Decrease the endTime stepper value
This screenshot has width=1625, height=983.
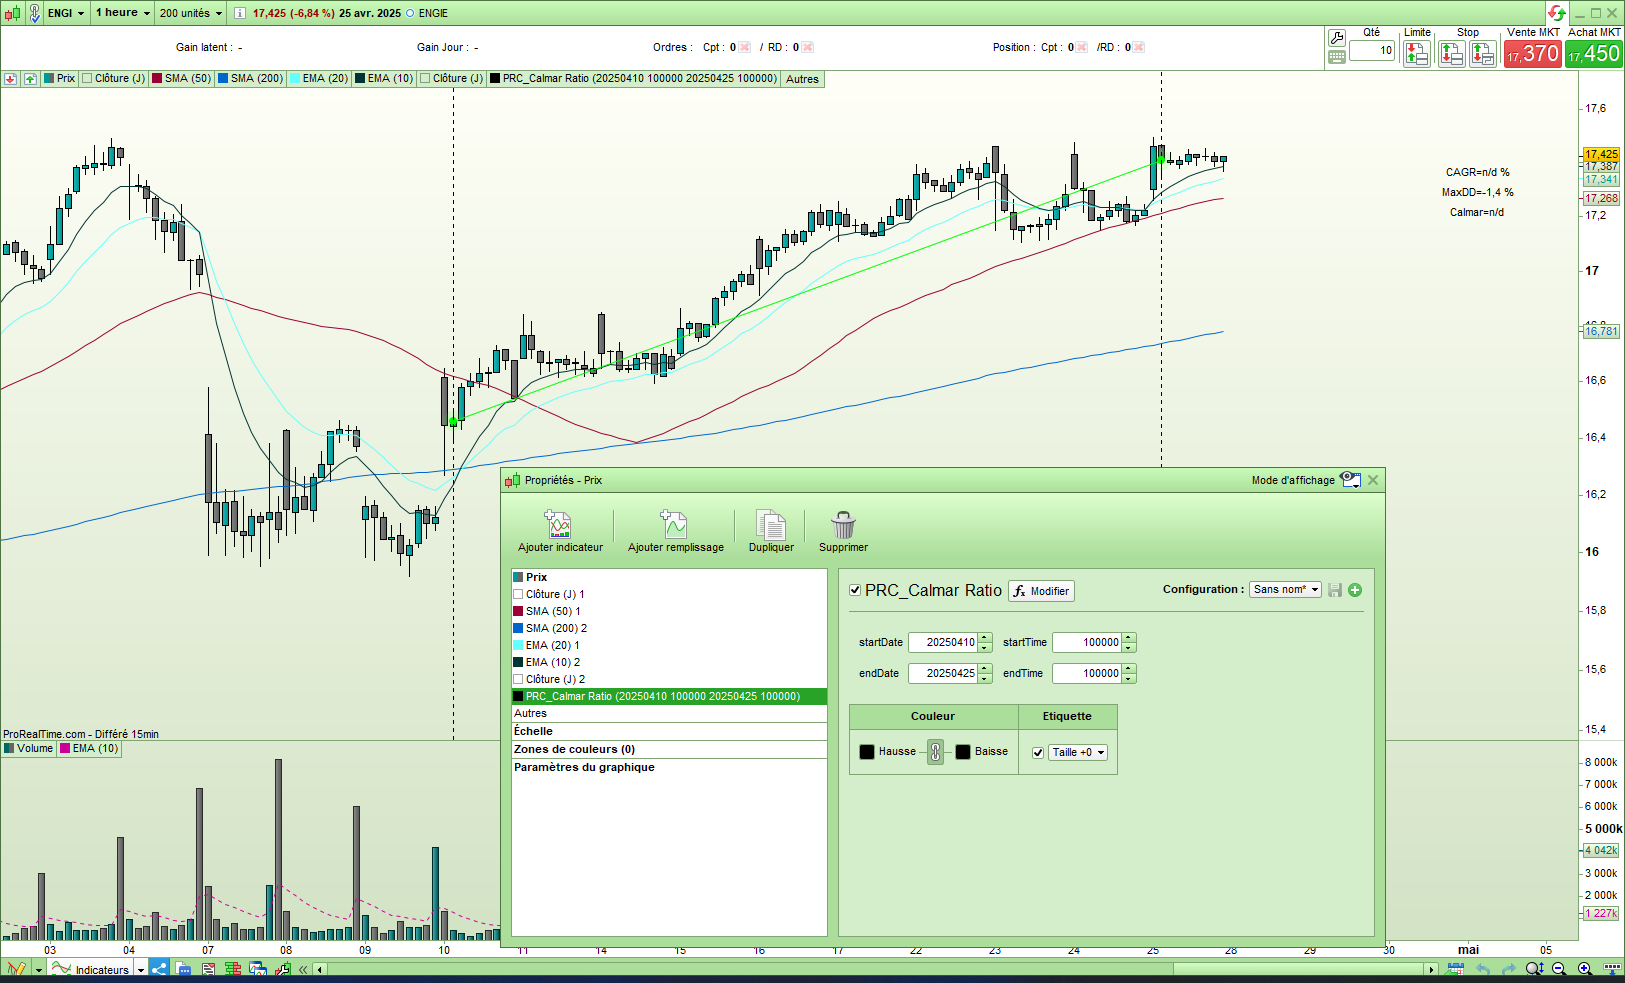click(1129, 679)
